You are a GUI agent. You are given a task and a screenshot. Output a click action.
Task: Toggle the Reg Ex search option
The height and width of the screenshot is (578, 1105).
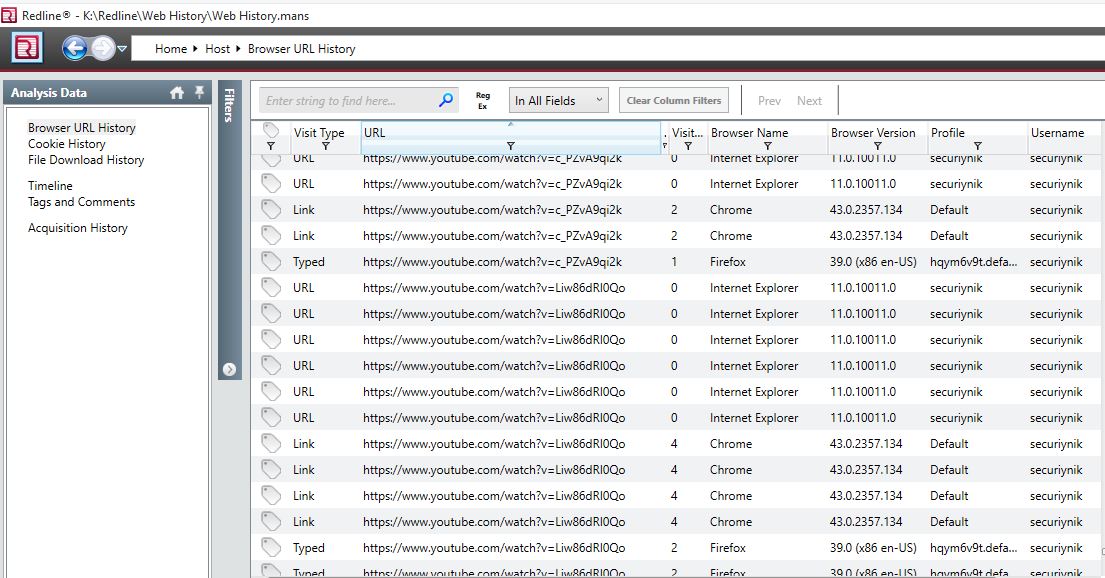point(483,100)
